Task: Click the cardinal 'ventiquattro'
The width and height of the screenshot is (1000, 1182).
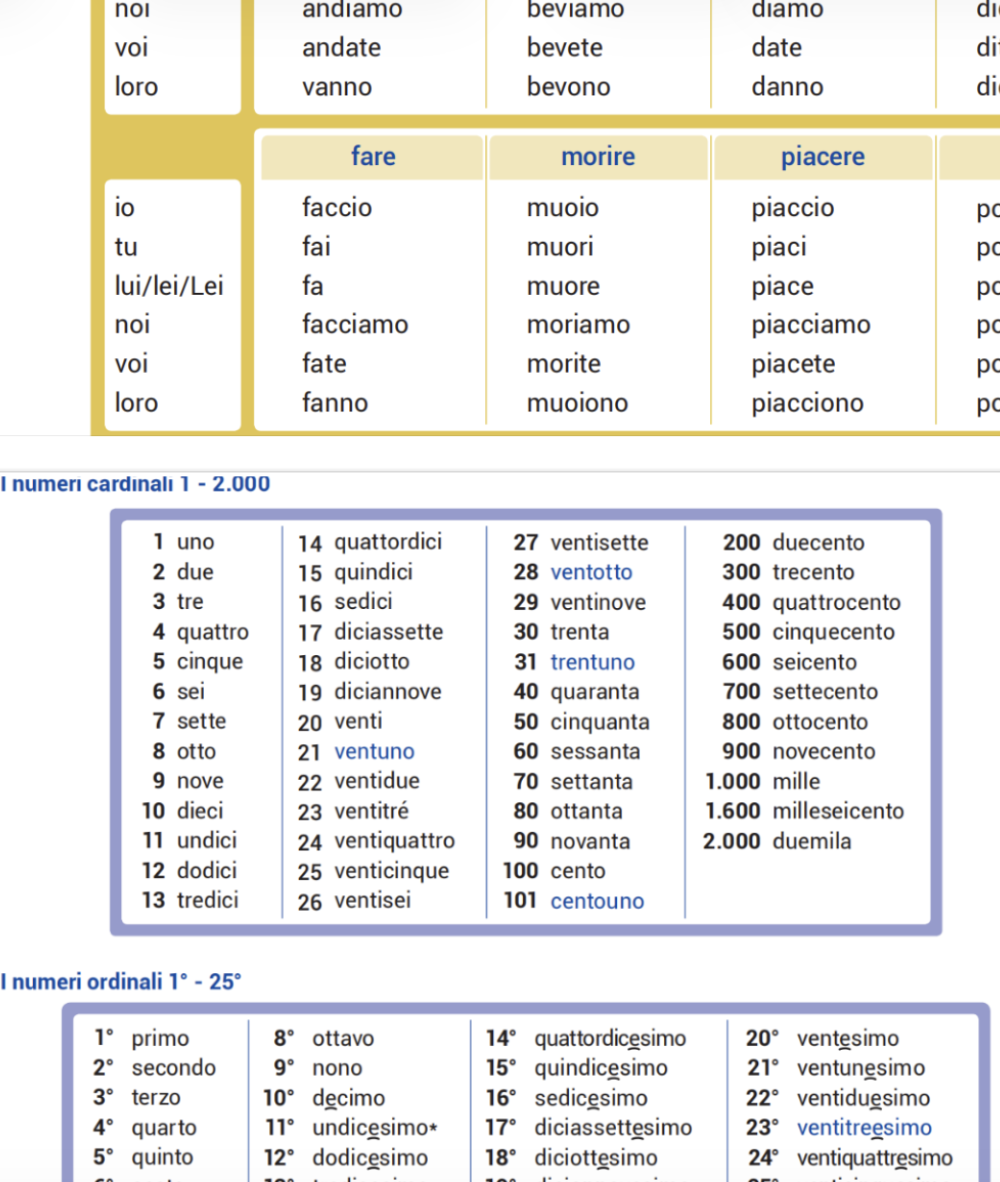Action: point(394,841)
